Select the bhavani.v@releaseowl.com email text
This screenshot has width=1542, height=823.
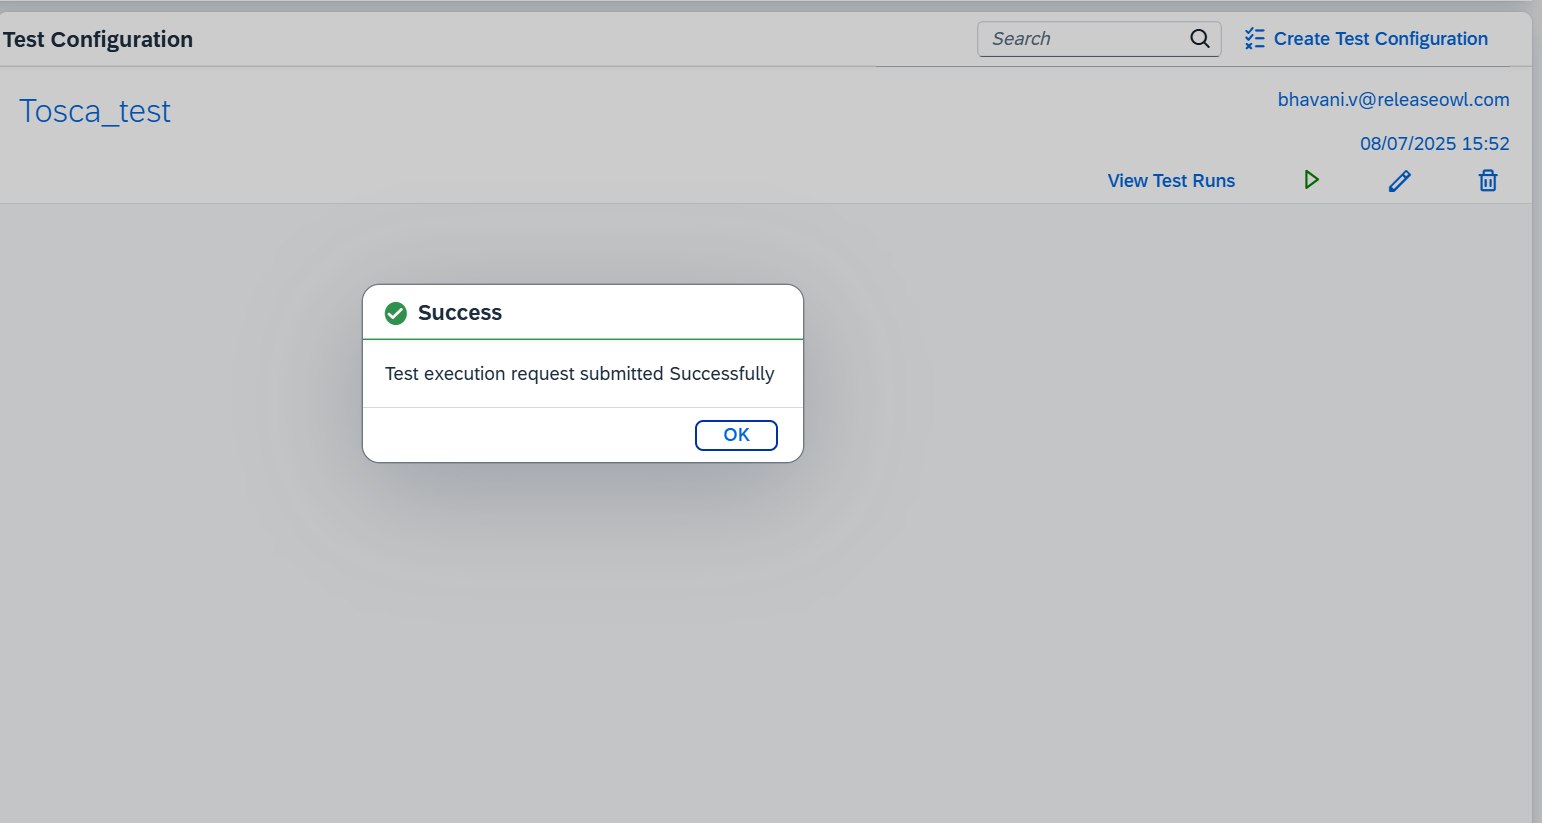tap(1393, 100)
